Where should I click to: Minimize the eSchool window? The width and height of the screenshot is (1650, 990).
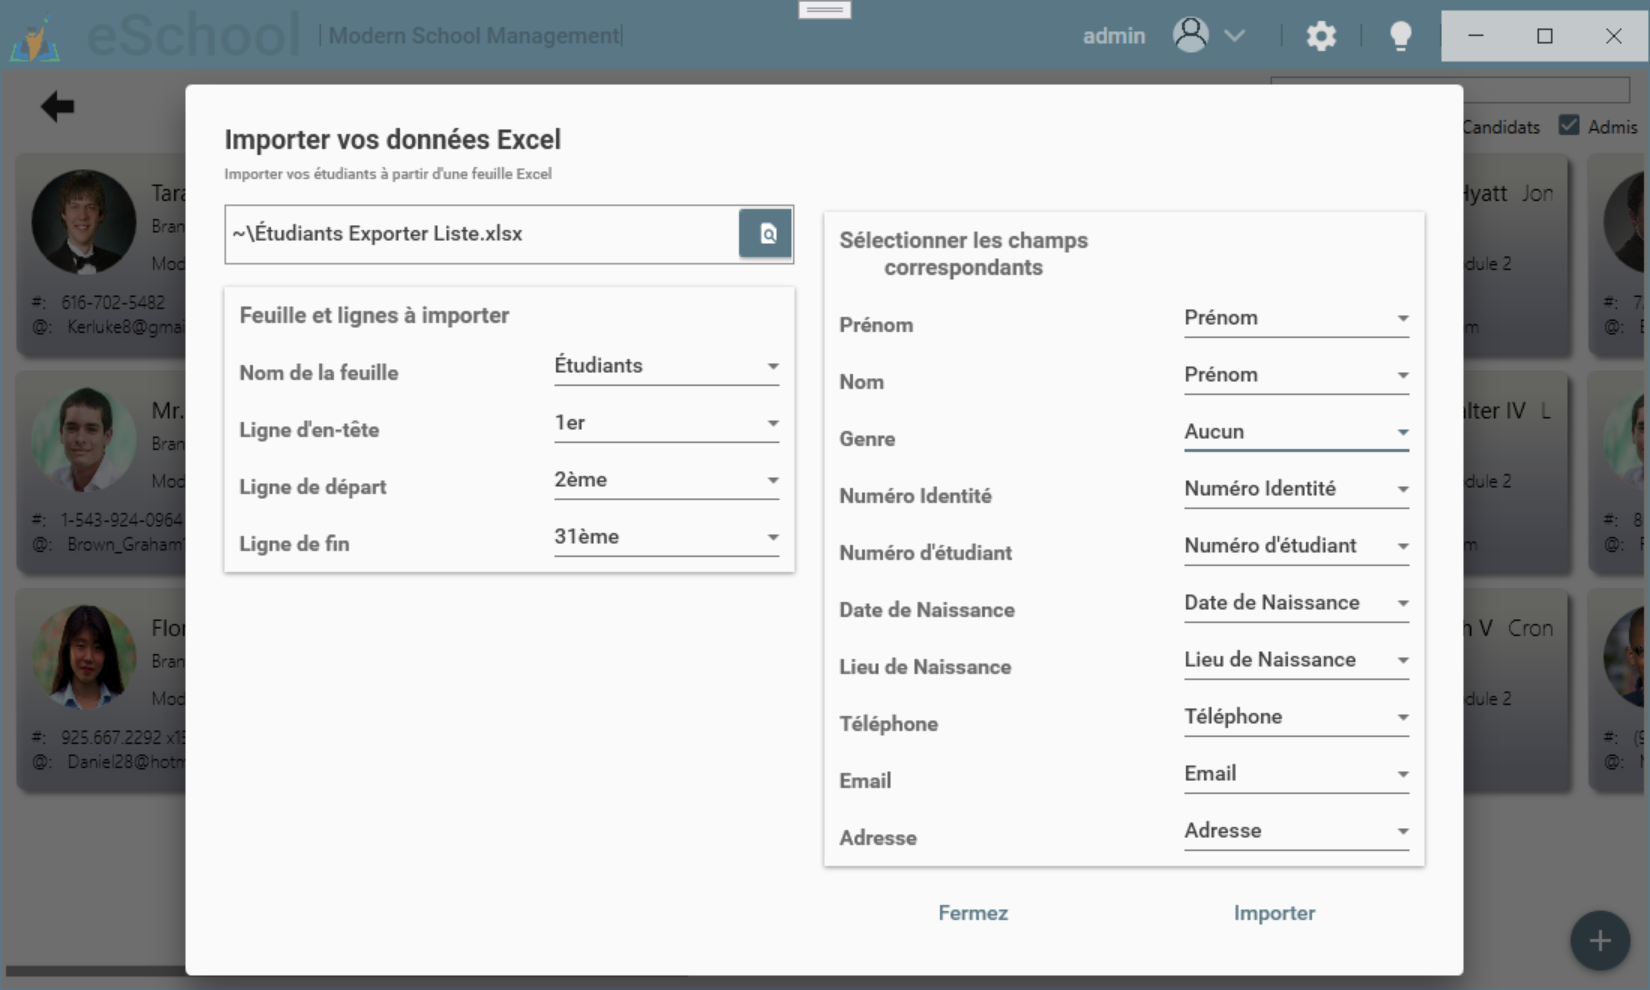coord(1475,36)
